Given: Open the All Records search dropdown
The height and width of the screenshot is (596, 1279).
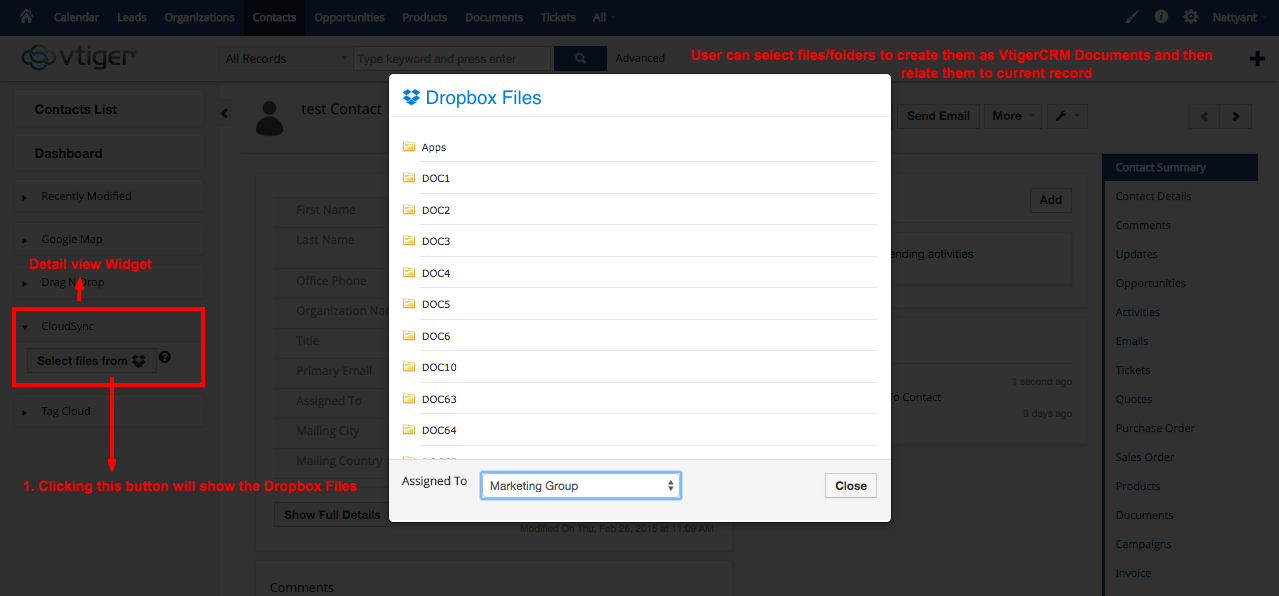Looking at the screenshot, I should tap(284, 58).
